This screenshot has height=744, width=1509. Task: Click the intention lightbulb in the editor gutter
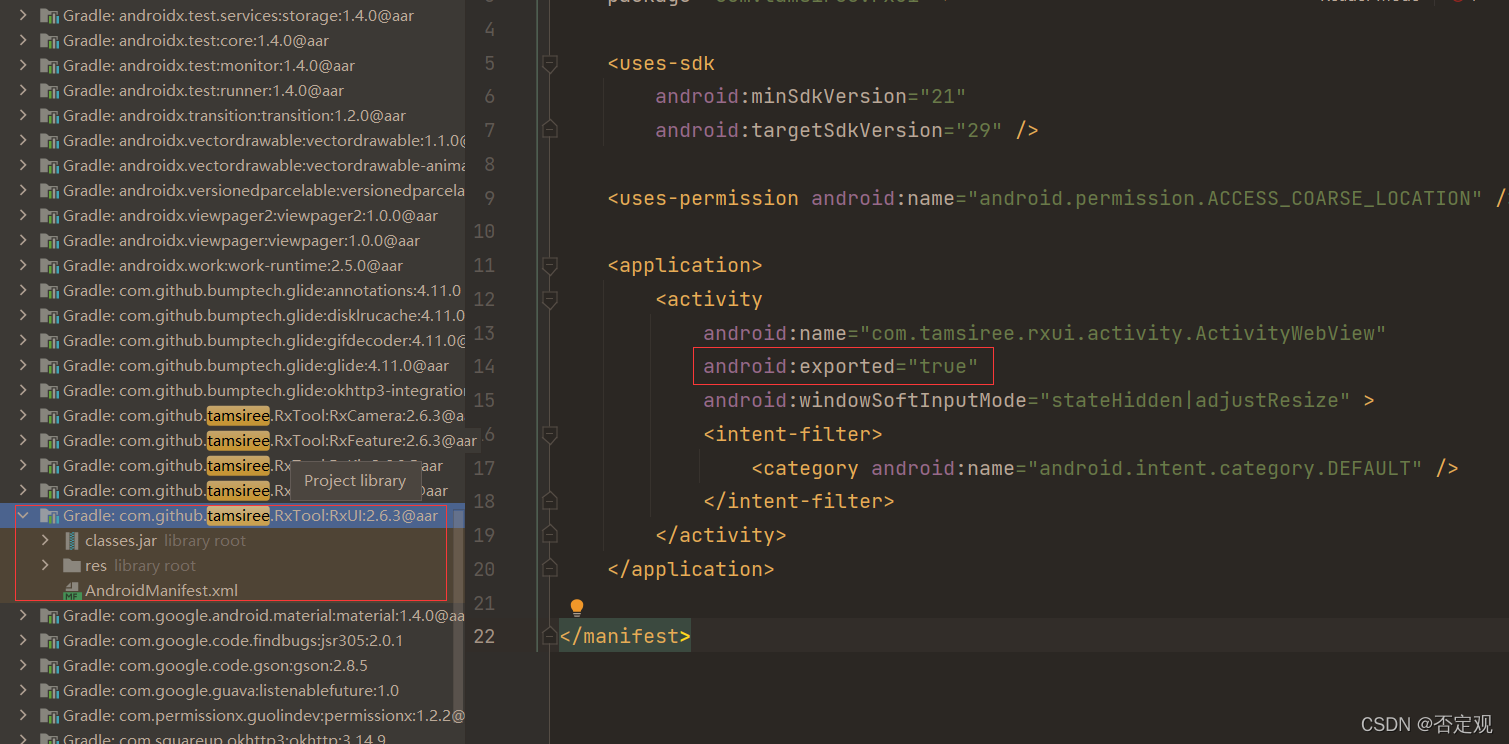[x=577, y=606]
